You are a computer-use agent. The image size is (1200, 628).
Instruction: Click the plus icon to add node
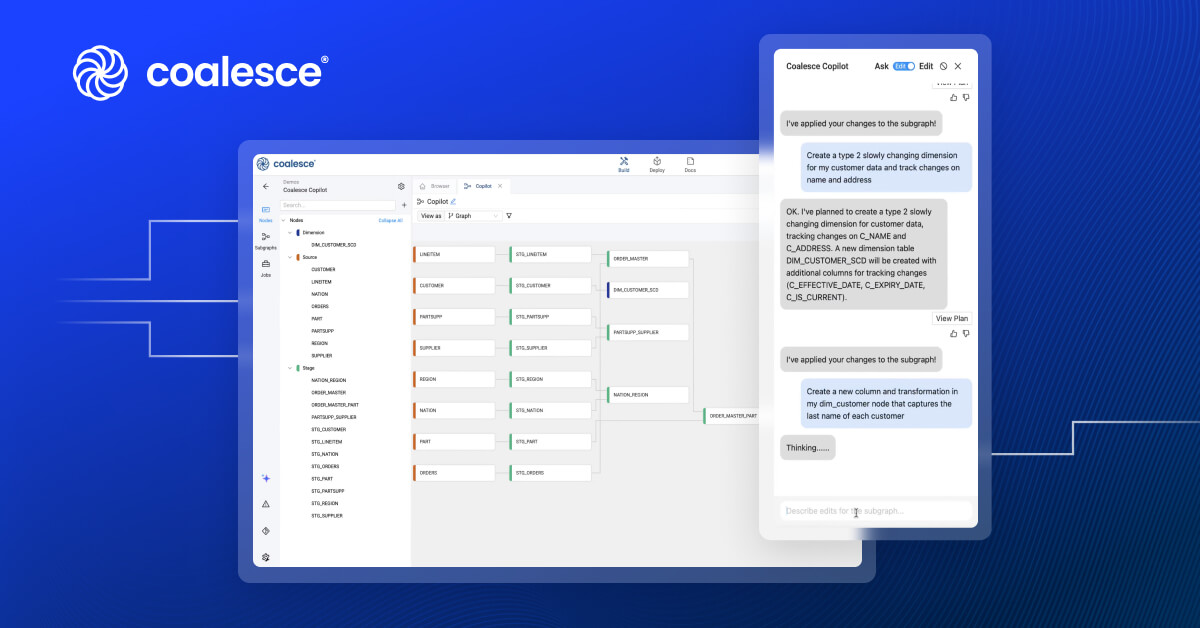click(x=404, y=205)
